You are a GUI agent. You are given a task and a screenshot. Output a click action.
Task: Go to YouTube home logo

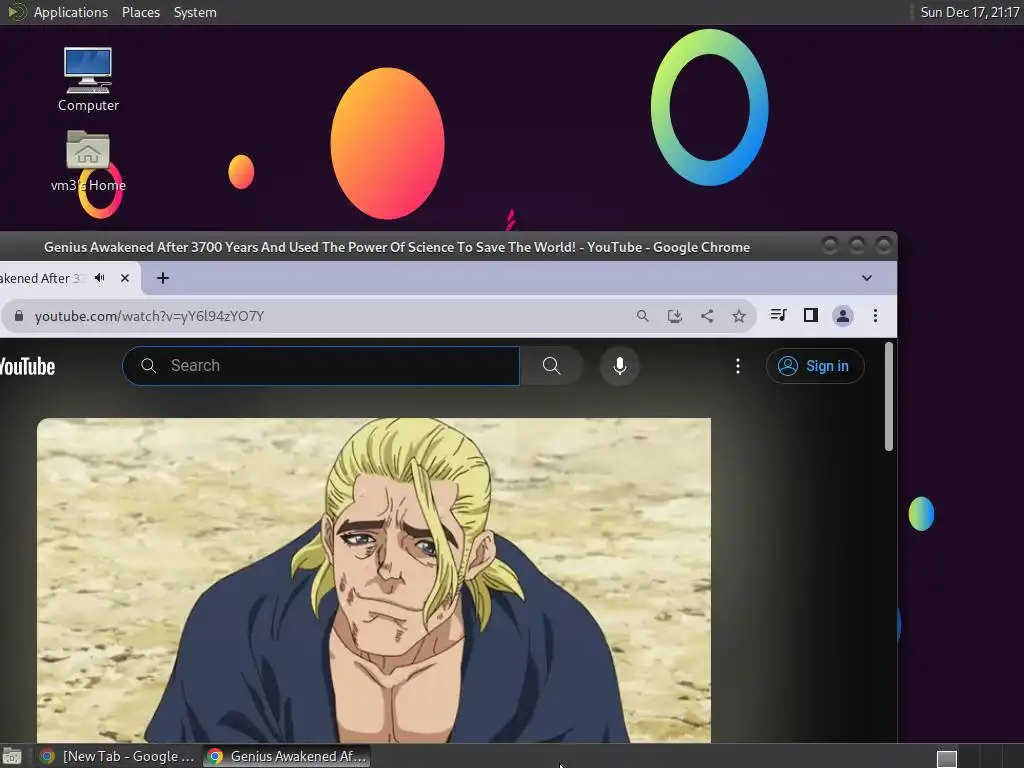27,366
